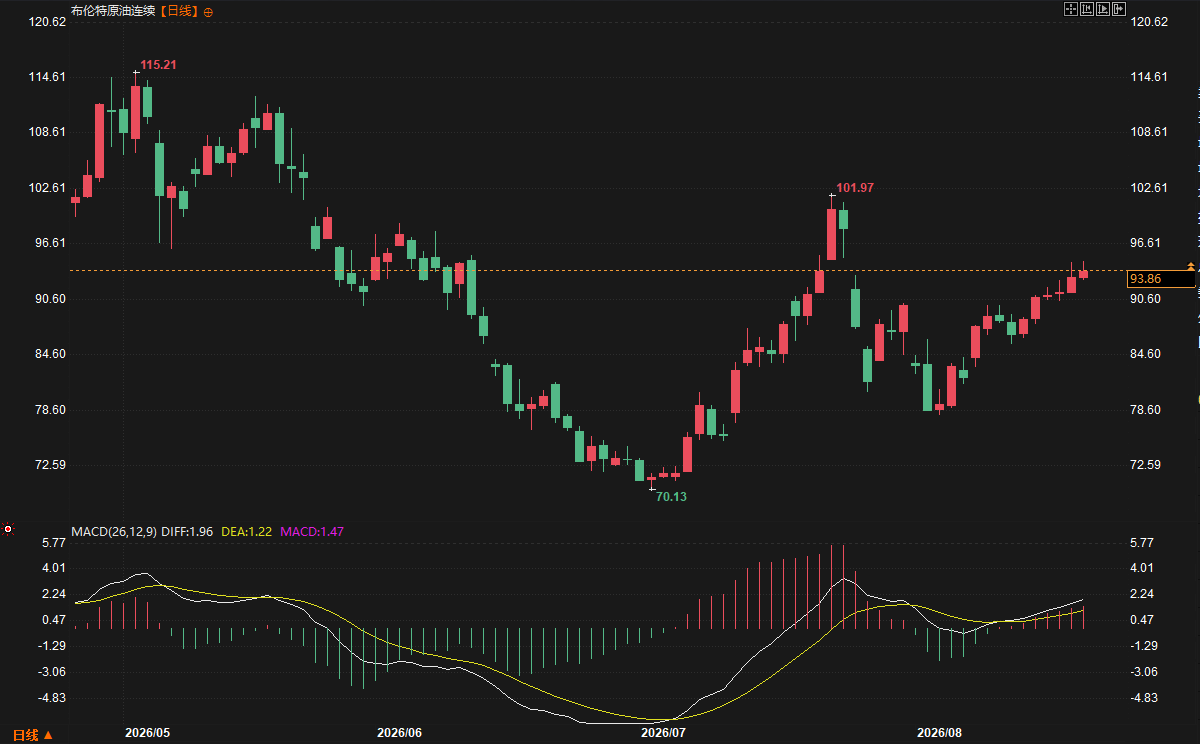The width and height of the screenshot is (1200, 744).
Task: Click the 2026/05 date axis label
Action: (146, 732)
